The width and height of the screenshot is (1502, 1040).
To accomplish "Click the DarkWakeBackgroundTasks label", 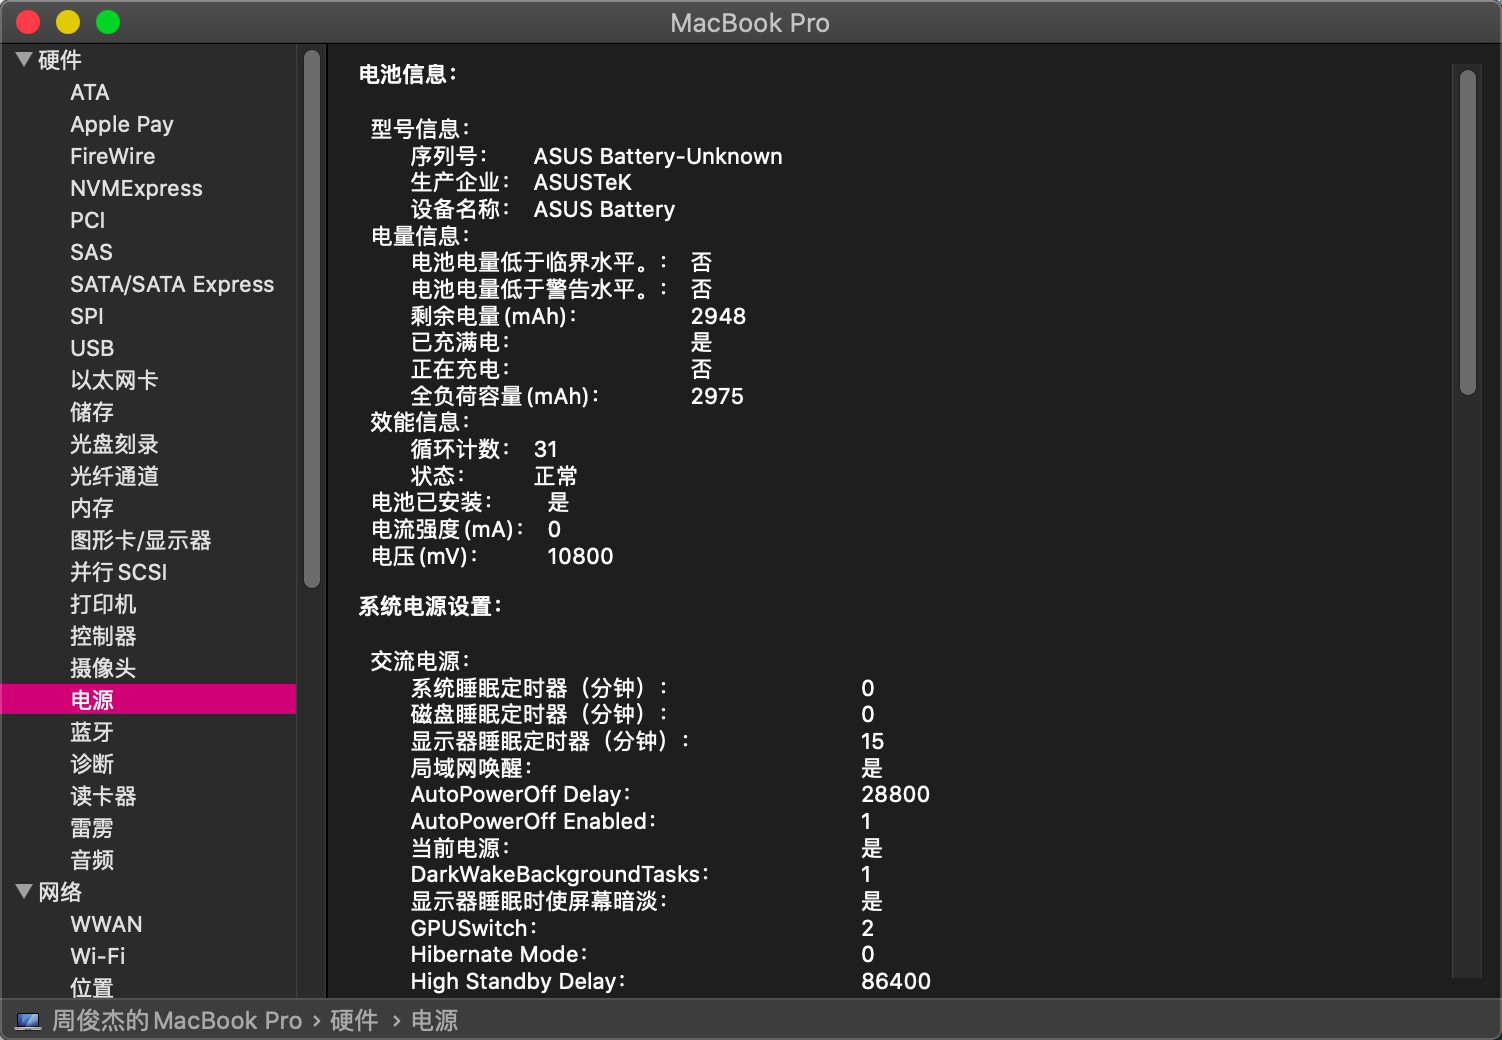I will tap(560, 874).
